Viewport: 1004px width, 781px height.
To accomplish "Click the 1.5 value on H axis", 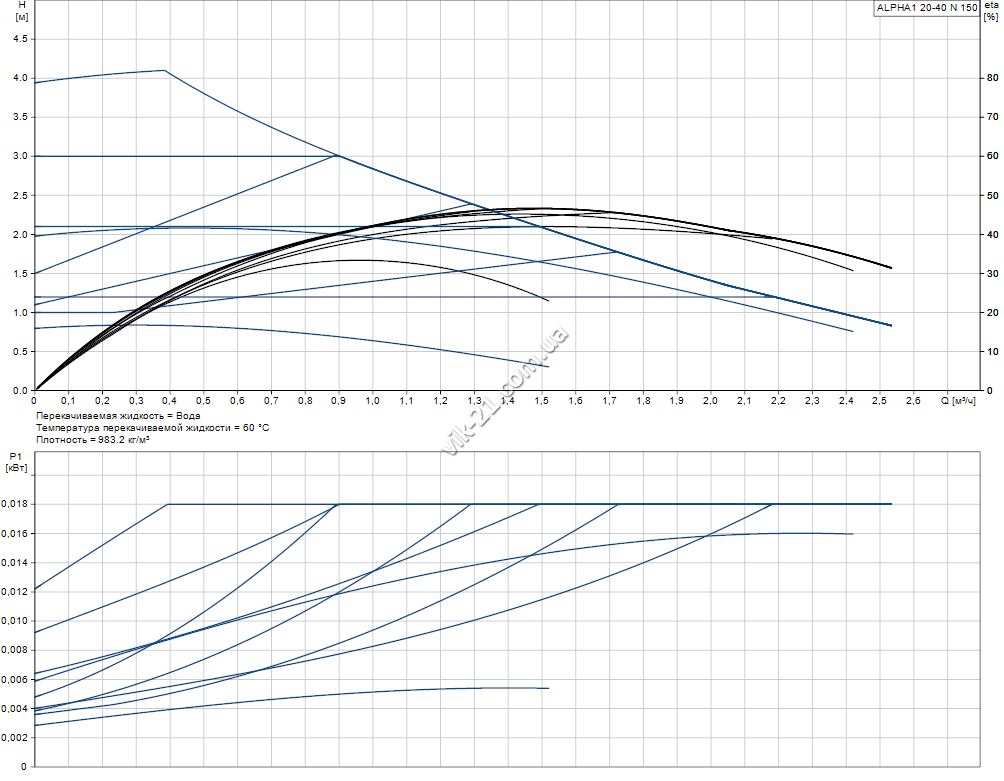I will click(20, 273).
